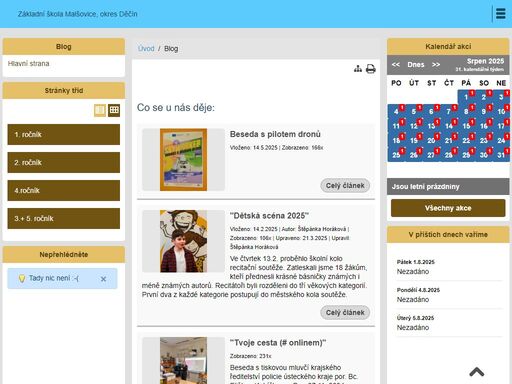
Task: Open the hamburger menu icon
Action: [x=500, y=14]
